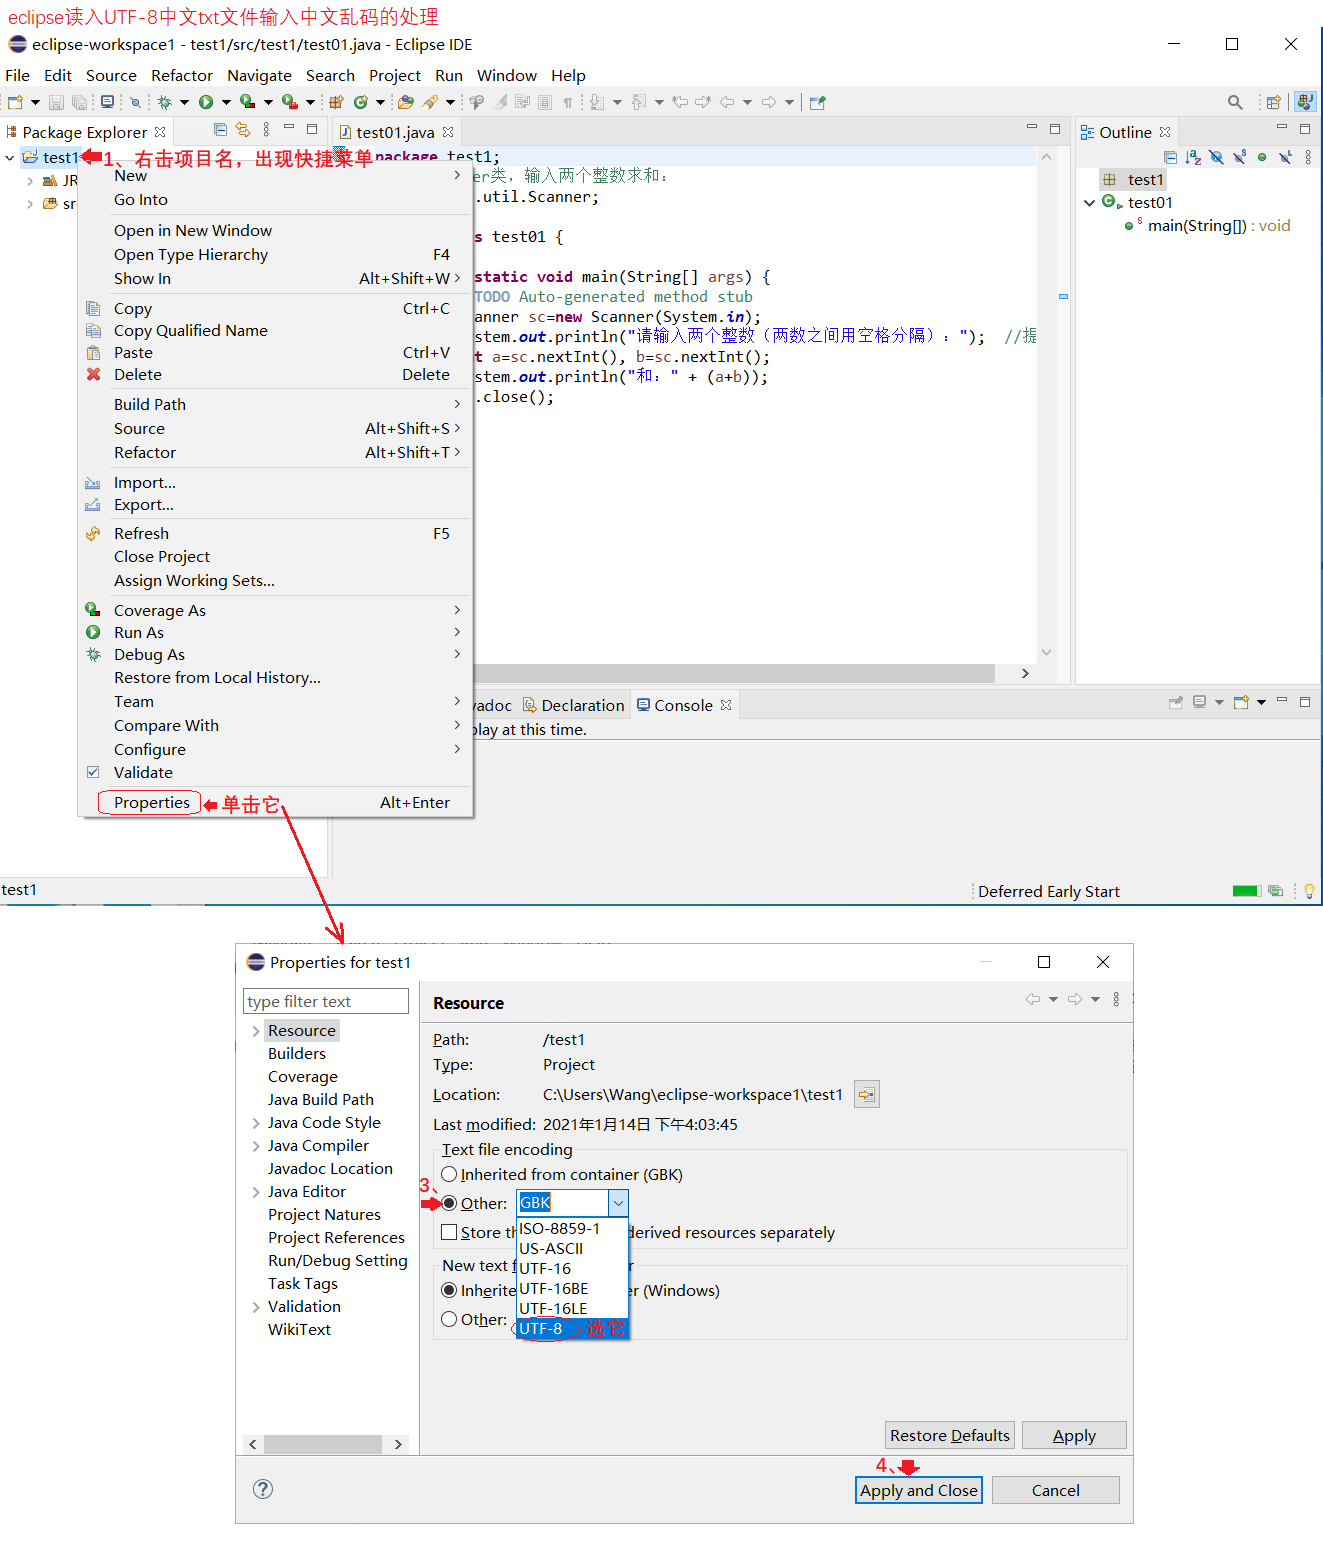Switch to the Declaration tab
The height and width of the screenshot is (1547, 1323).
(582, 704)
